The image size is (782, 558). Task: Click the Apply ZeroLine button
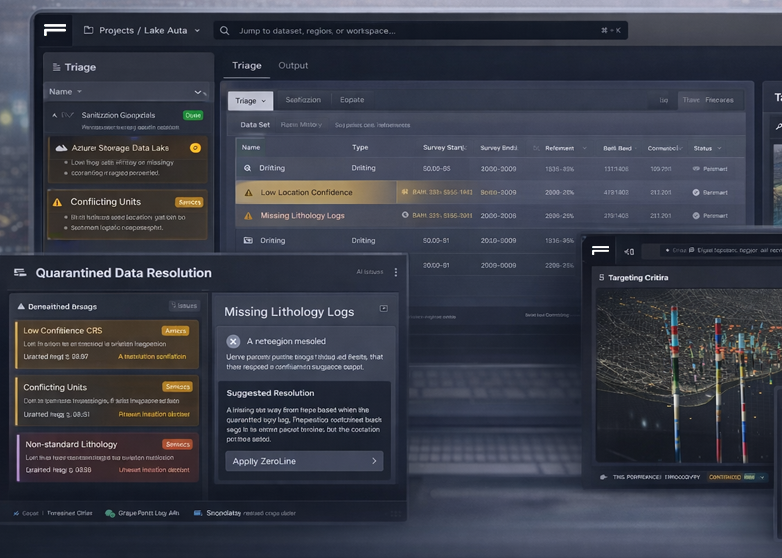304,461
